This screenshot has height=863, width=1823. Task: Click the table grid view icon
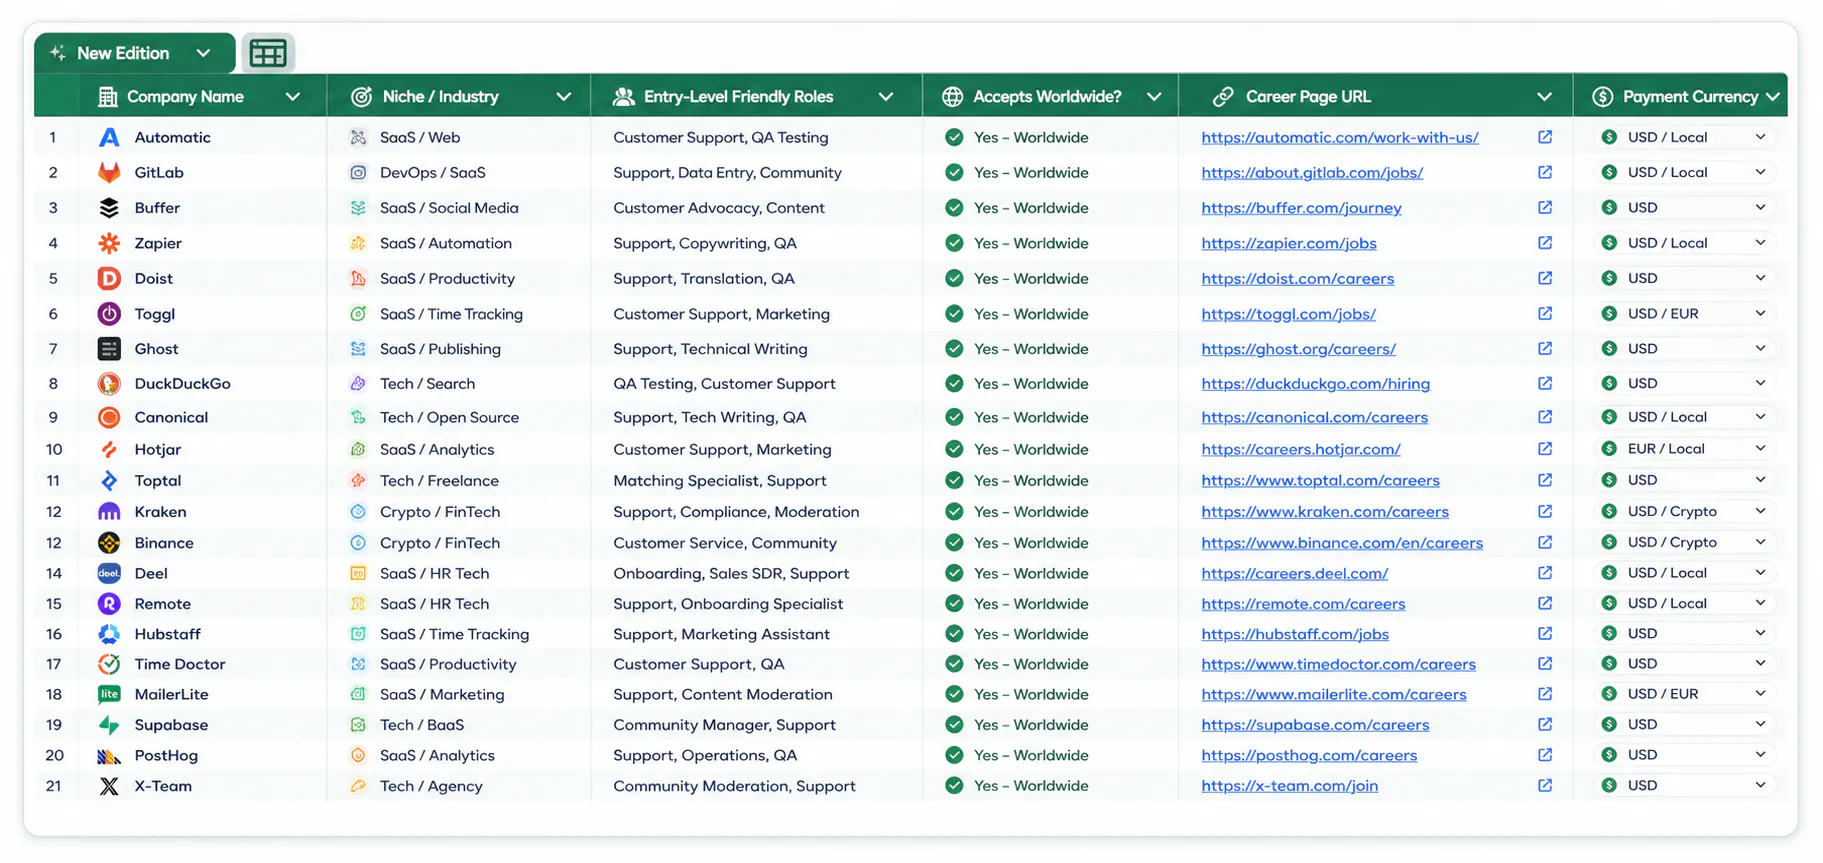[x=268, y=53]
